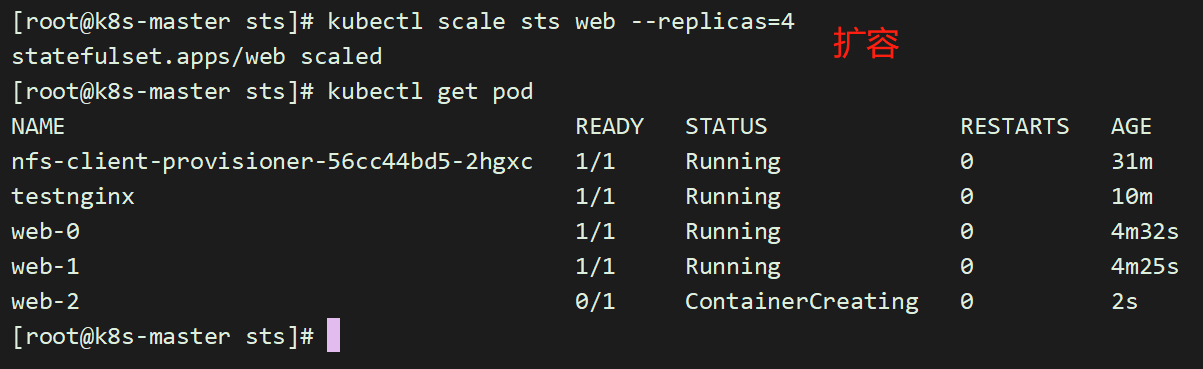Image resolution: width=1203 pixels, height=369 pixels.
Task: Click the READY column header
Action: (610, 126)
